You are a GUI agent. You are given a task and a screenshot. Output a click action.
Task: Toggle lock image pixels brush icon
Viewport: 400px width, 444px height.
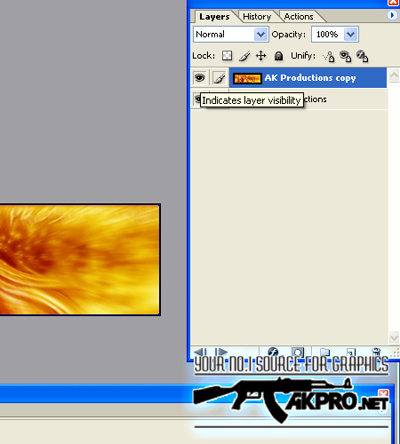244,56
